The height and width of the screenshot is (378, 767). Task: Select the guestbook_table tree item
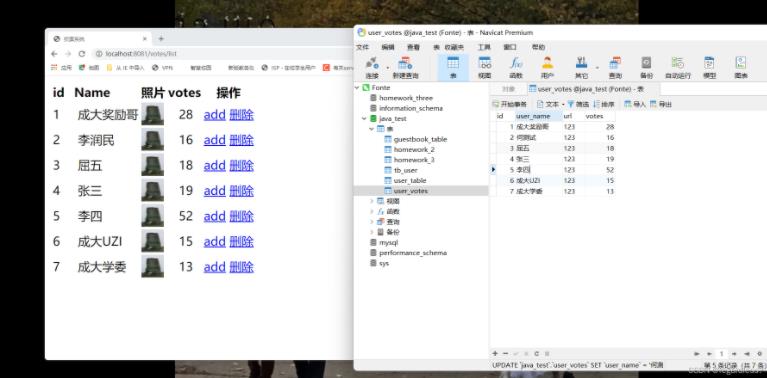(x=420, y=139)
